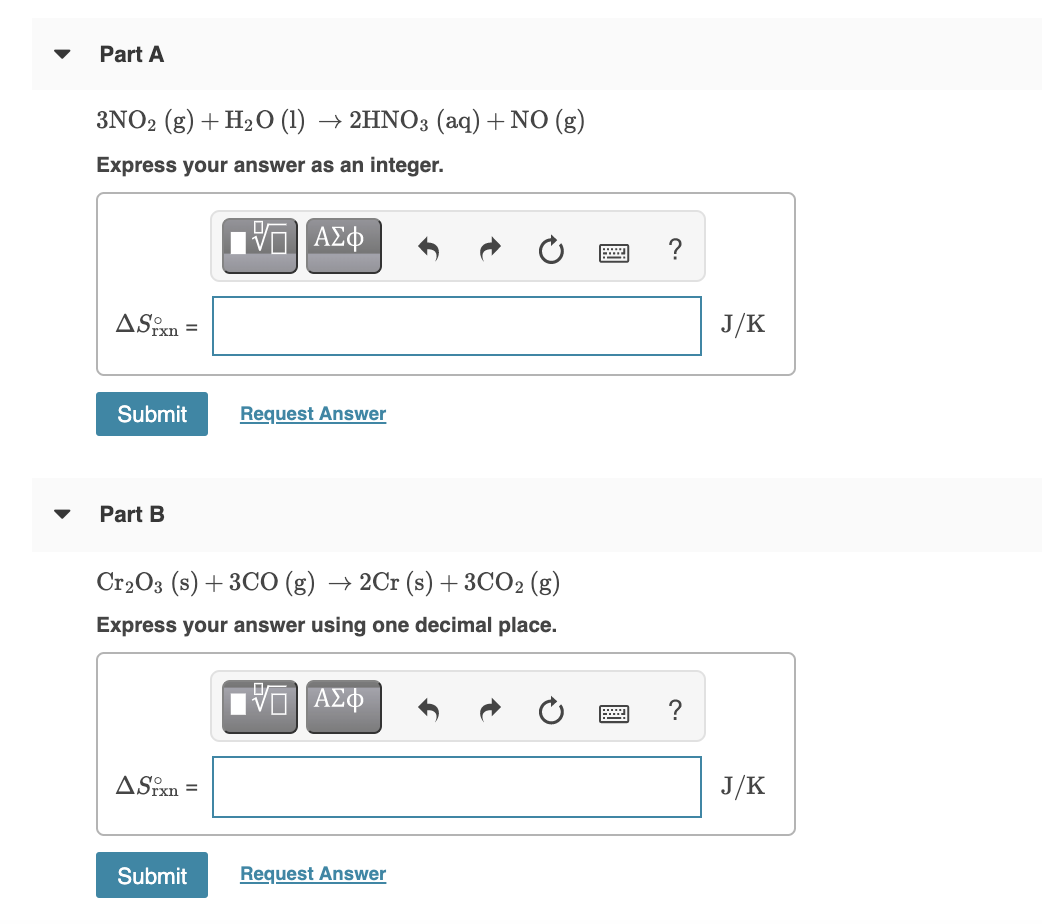Undo the last entry in Part B
The height and width of the screenshot is (924, 1042).
pyautogui.click(x=428, y=710)
